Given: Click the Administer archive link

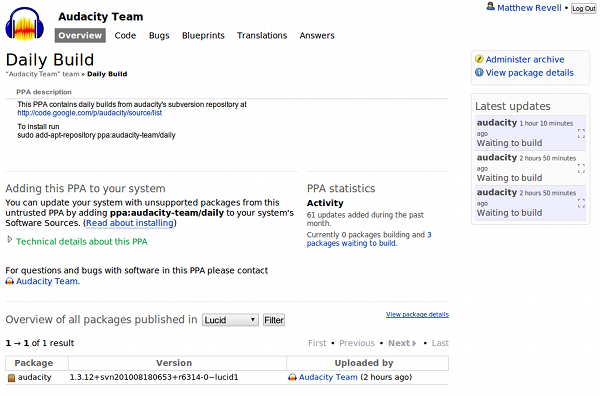Looking at the screenshot, I should pyautogui.click(x=525, y=59).
